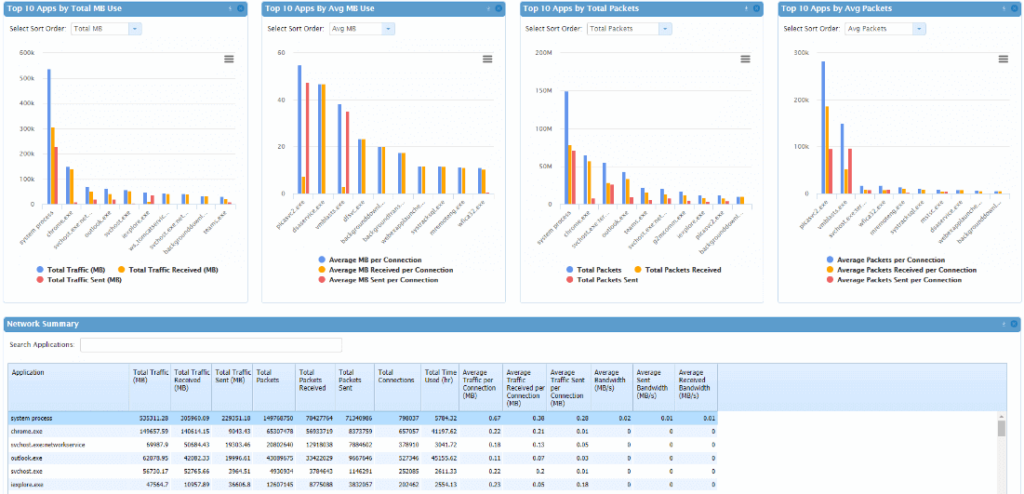1024x494 pixels.
Task: Sort table by the Application column header
Action: coord(69,387)
